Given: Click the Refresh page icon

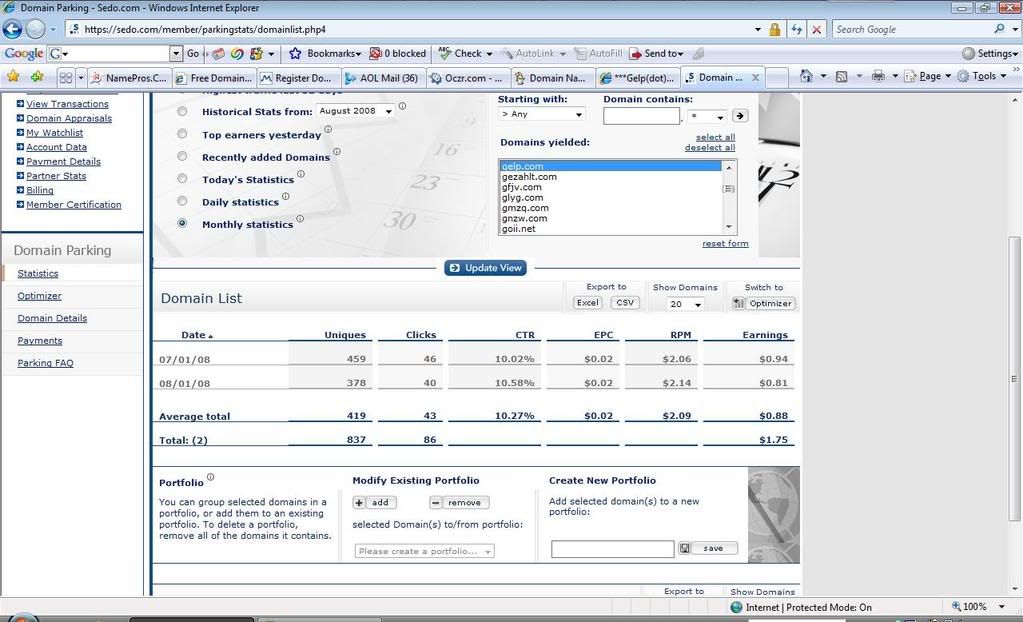Looking at the screenshot, I should point(796,30).
